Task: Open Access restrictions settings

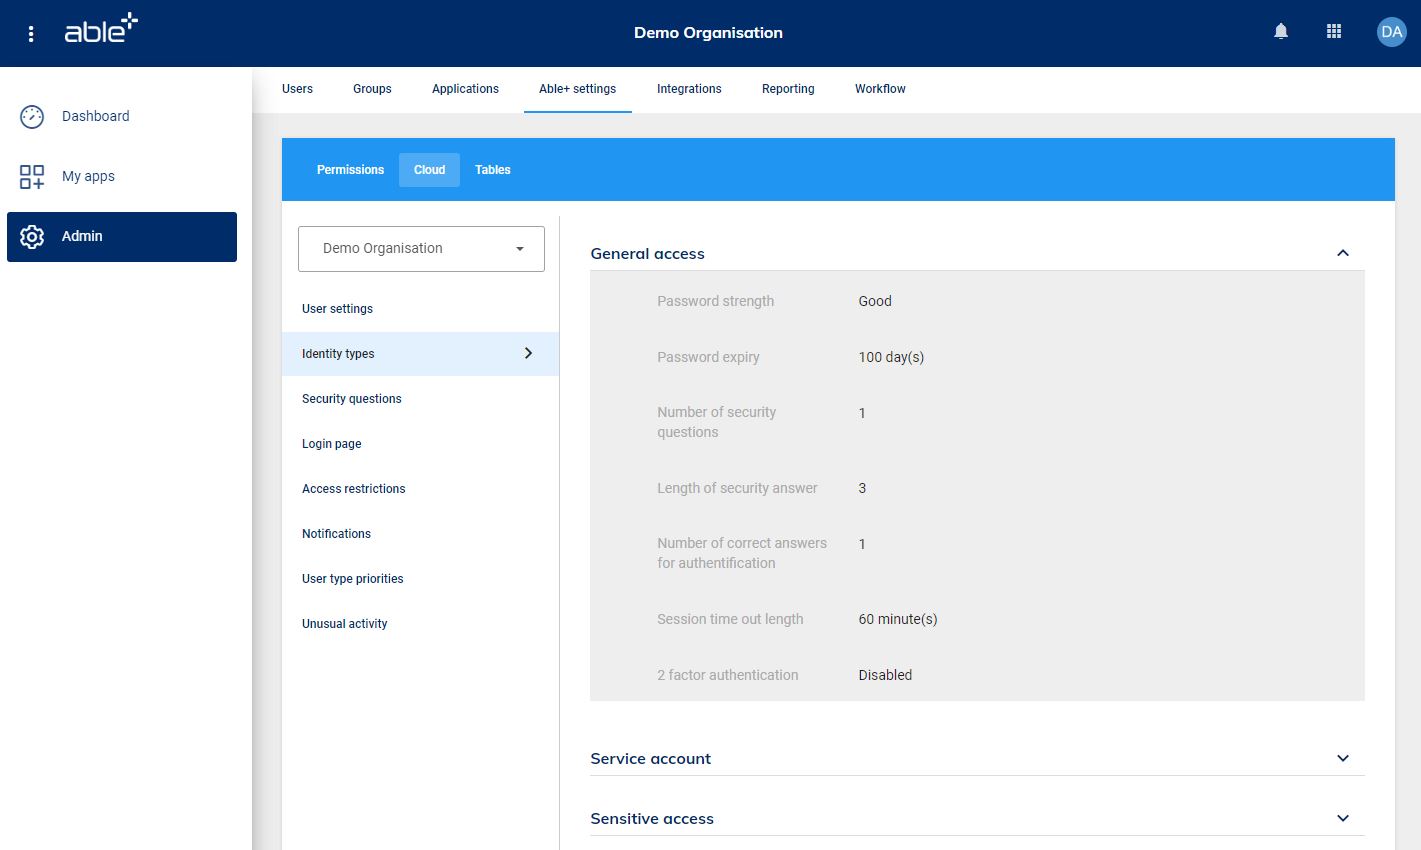Action: tap(420, 489)
